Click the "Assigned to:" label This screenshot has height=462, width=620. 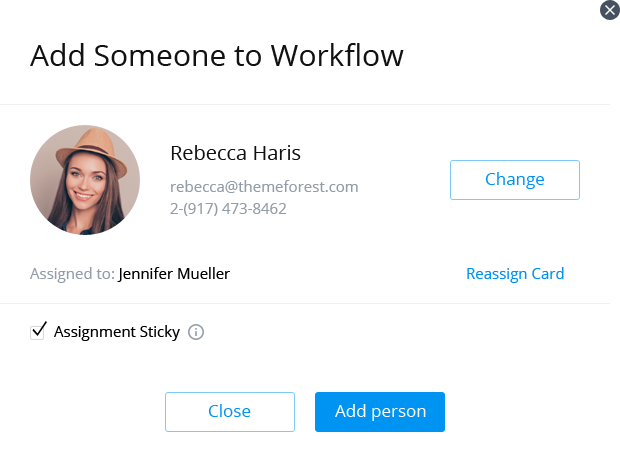coord(72,273)
